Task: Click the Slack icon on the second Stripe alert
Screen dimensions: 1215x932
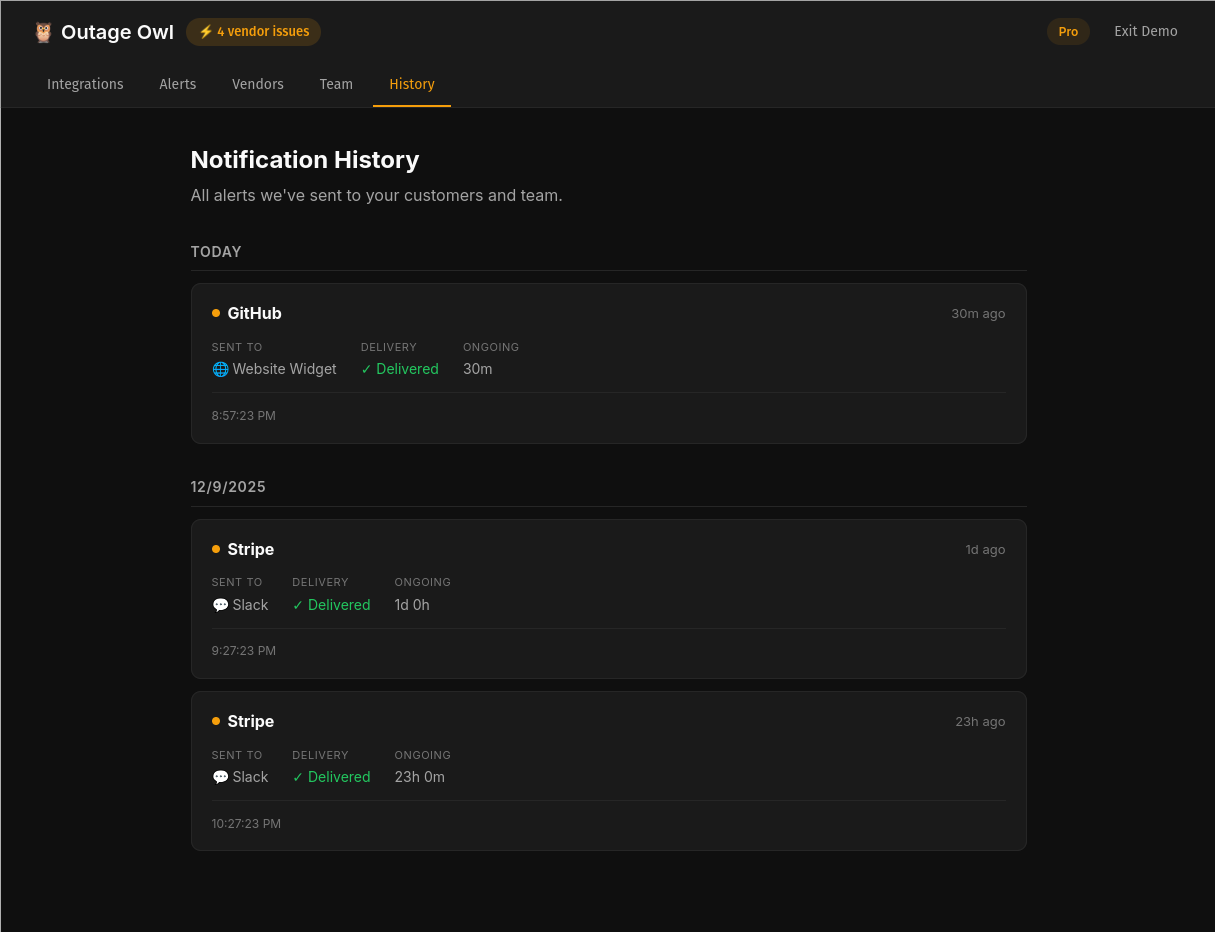Action: pyautogui.click(x=218, y=776)
